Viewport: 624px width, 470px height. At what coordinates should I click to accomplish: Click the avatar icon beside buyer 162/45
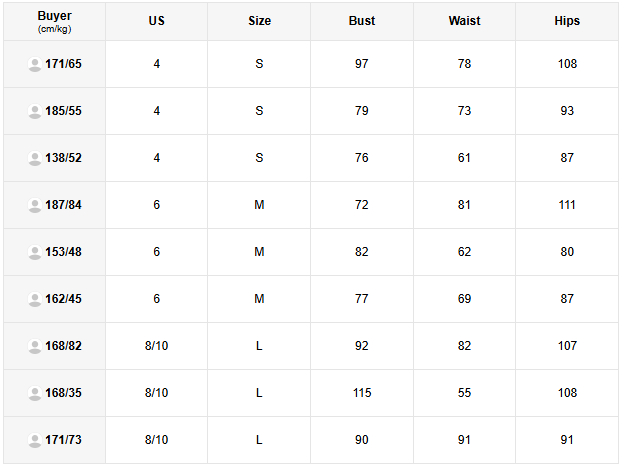35,299
